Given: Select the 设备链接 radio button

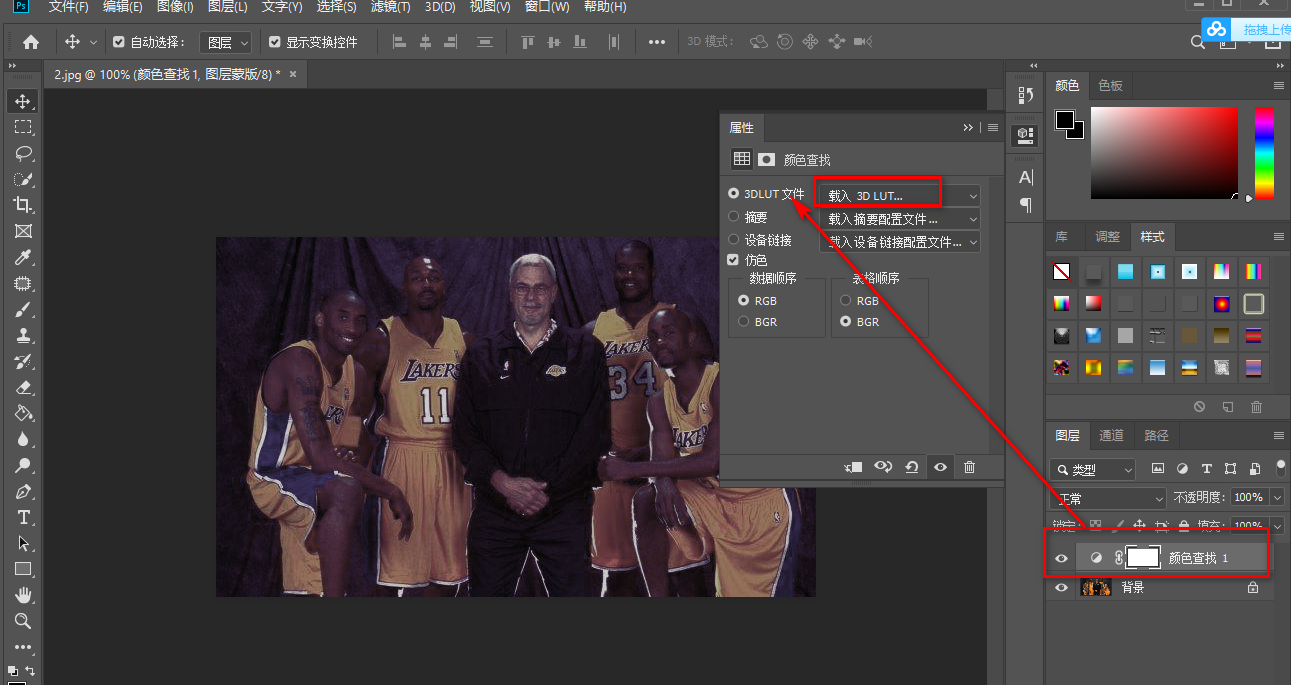Looking at the screenshot, I should point(734,240).
